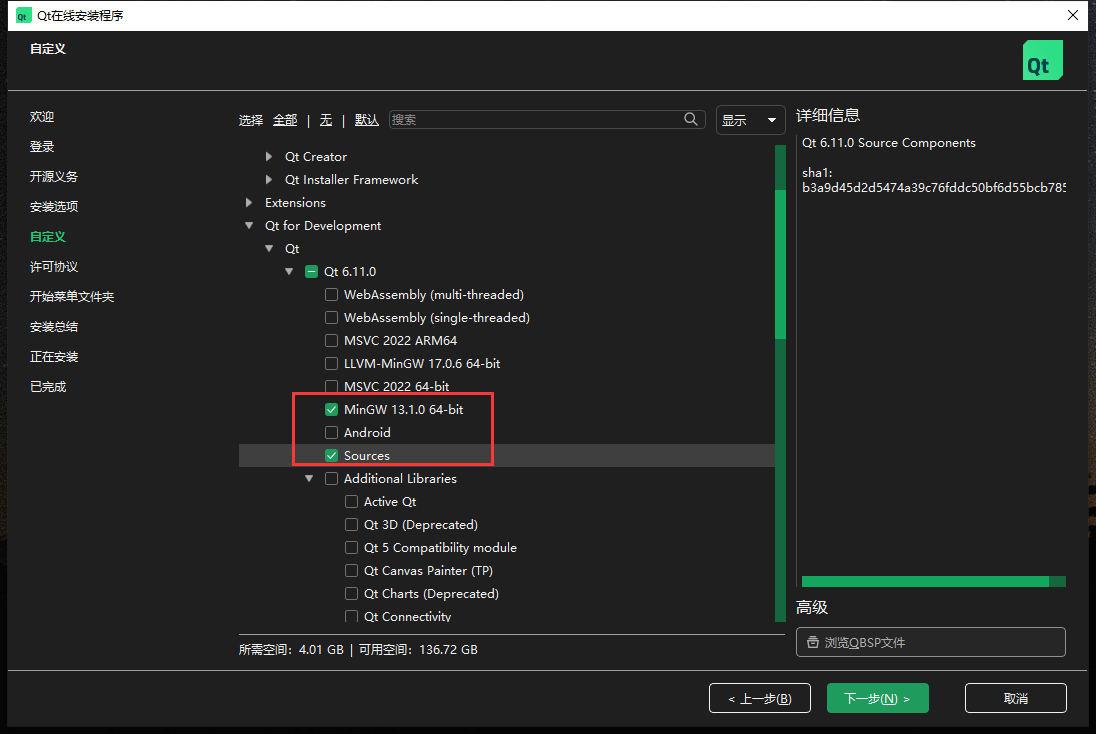Click the 默认 default selection link
1096x734 pixels.
(x=366, y=120)
